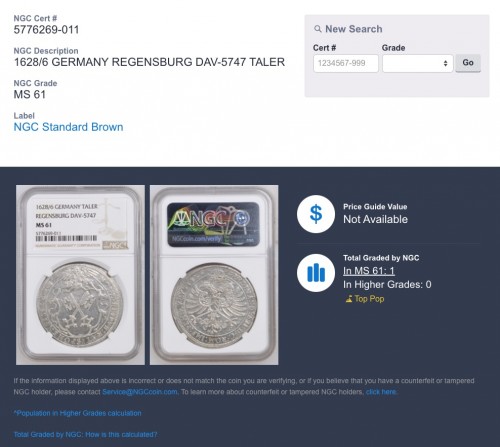500x447 pixels.
Task: Click the NGC hologram on reverse slab
Action: pos(213,224)
